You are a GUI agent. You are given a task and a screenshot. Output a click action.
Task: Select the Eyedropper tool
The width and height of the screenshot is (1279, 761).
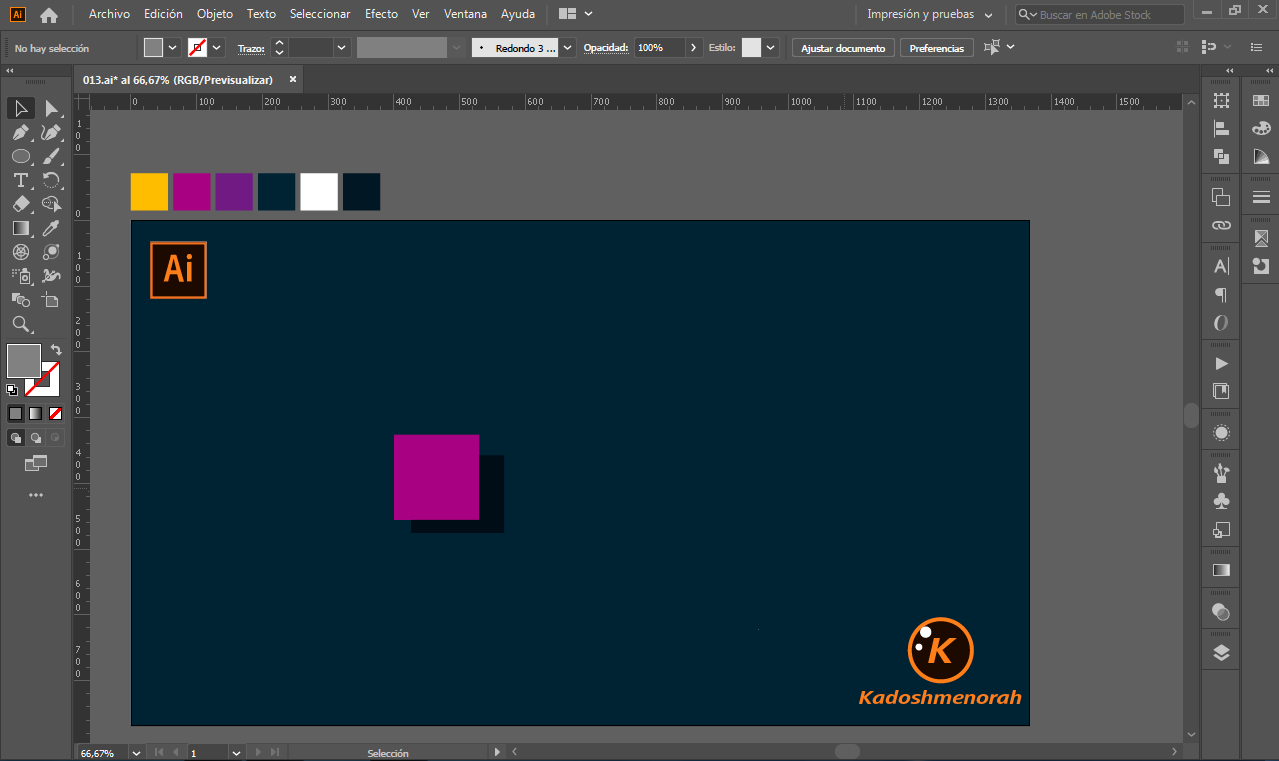pos(51,228)
